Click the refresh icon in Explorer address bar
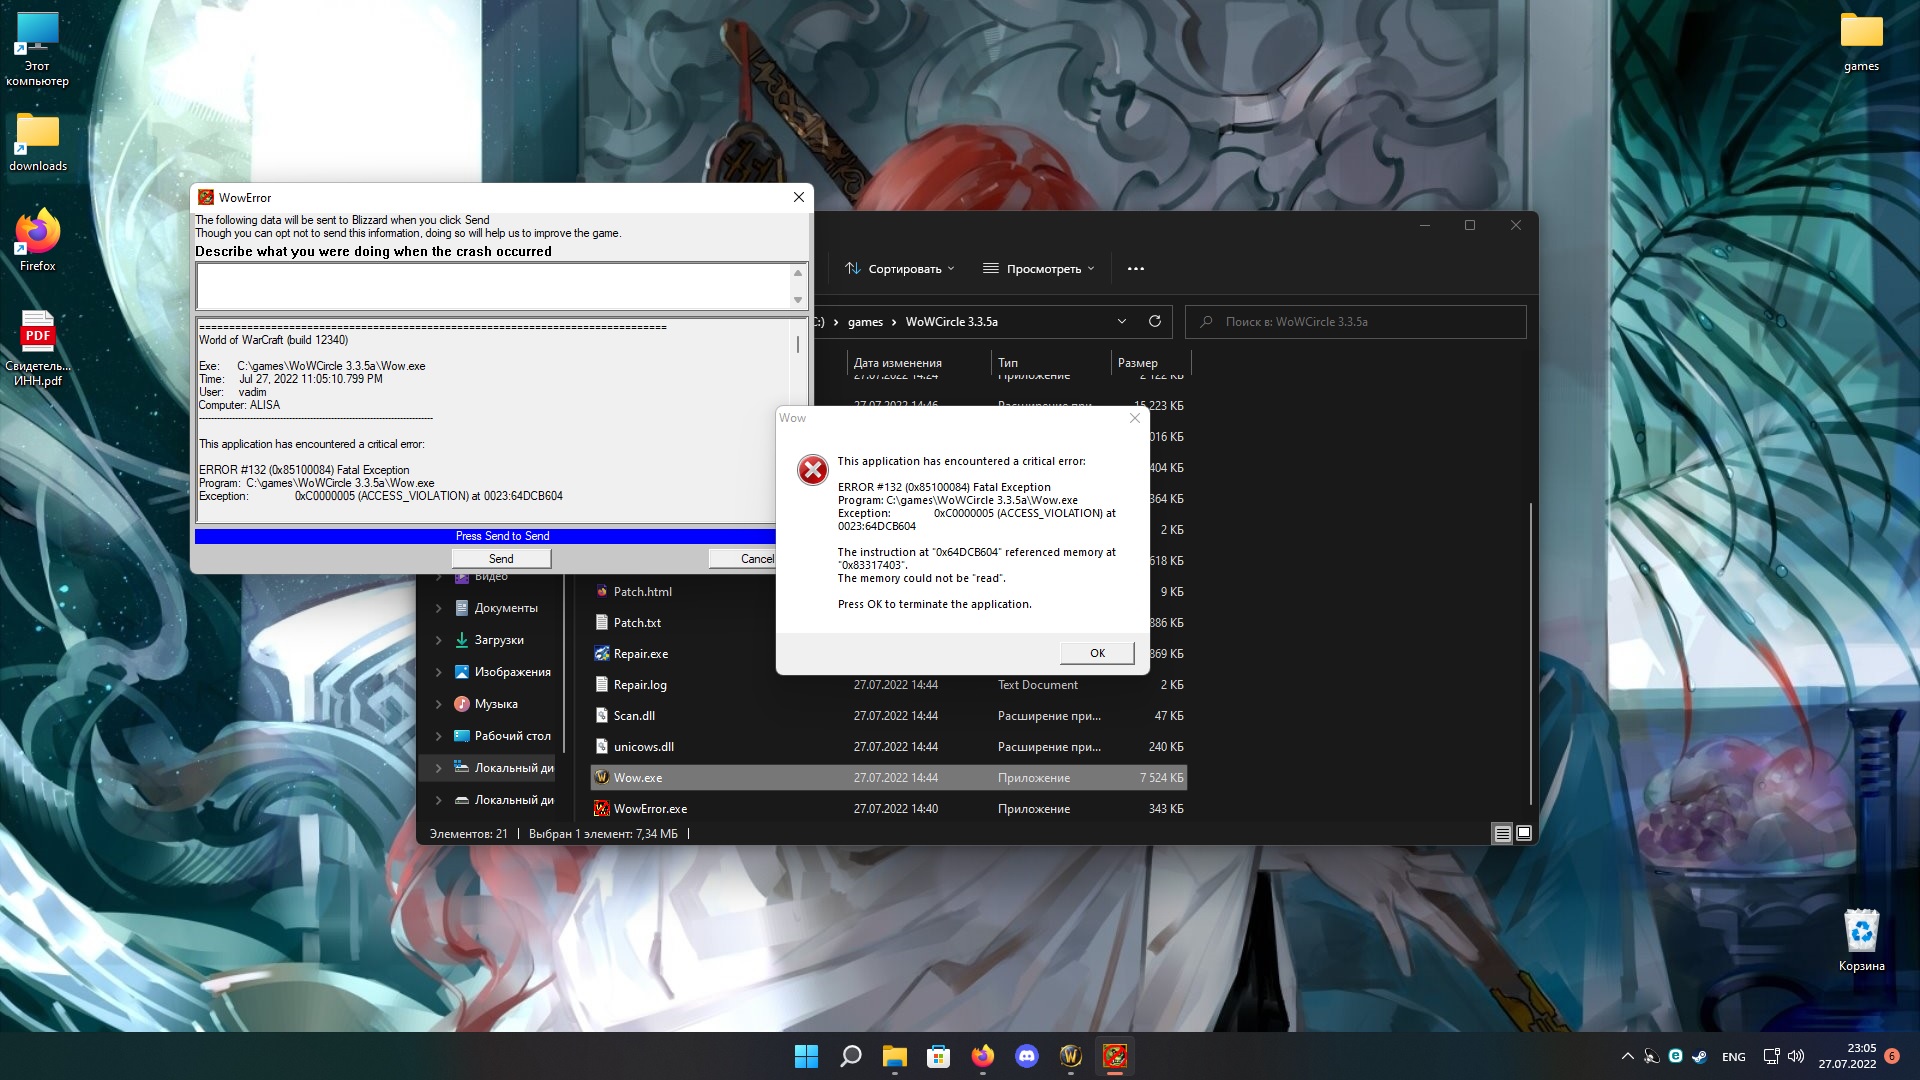 [x=1154, y=321]
